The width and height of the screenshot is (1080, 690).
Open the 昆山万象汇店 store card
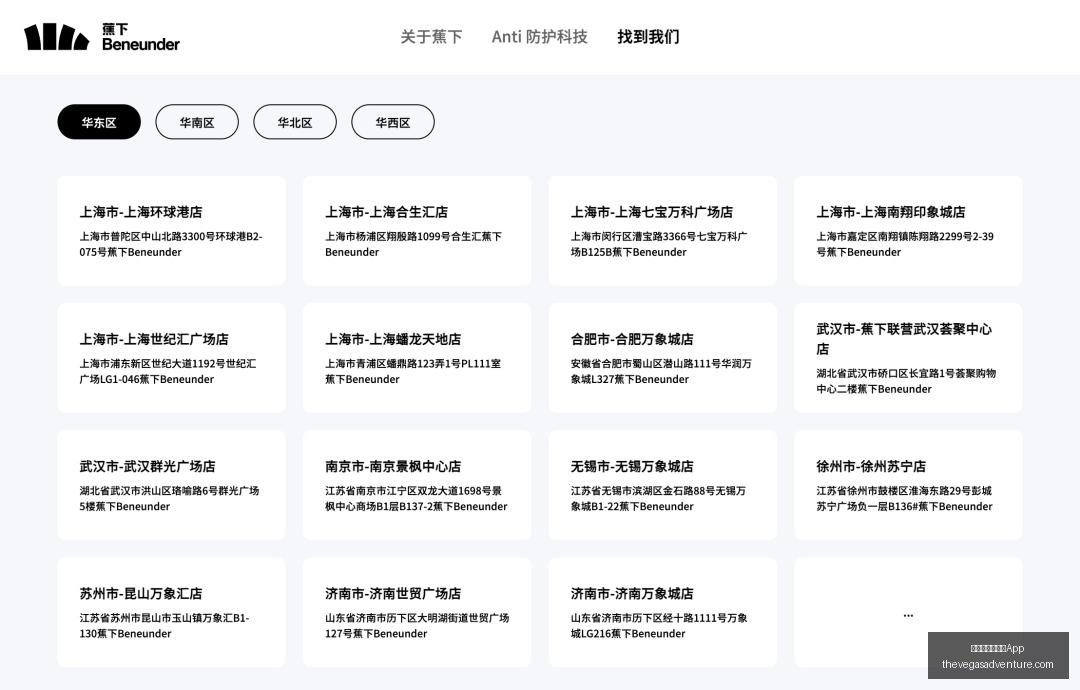coord(172,613)
